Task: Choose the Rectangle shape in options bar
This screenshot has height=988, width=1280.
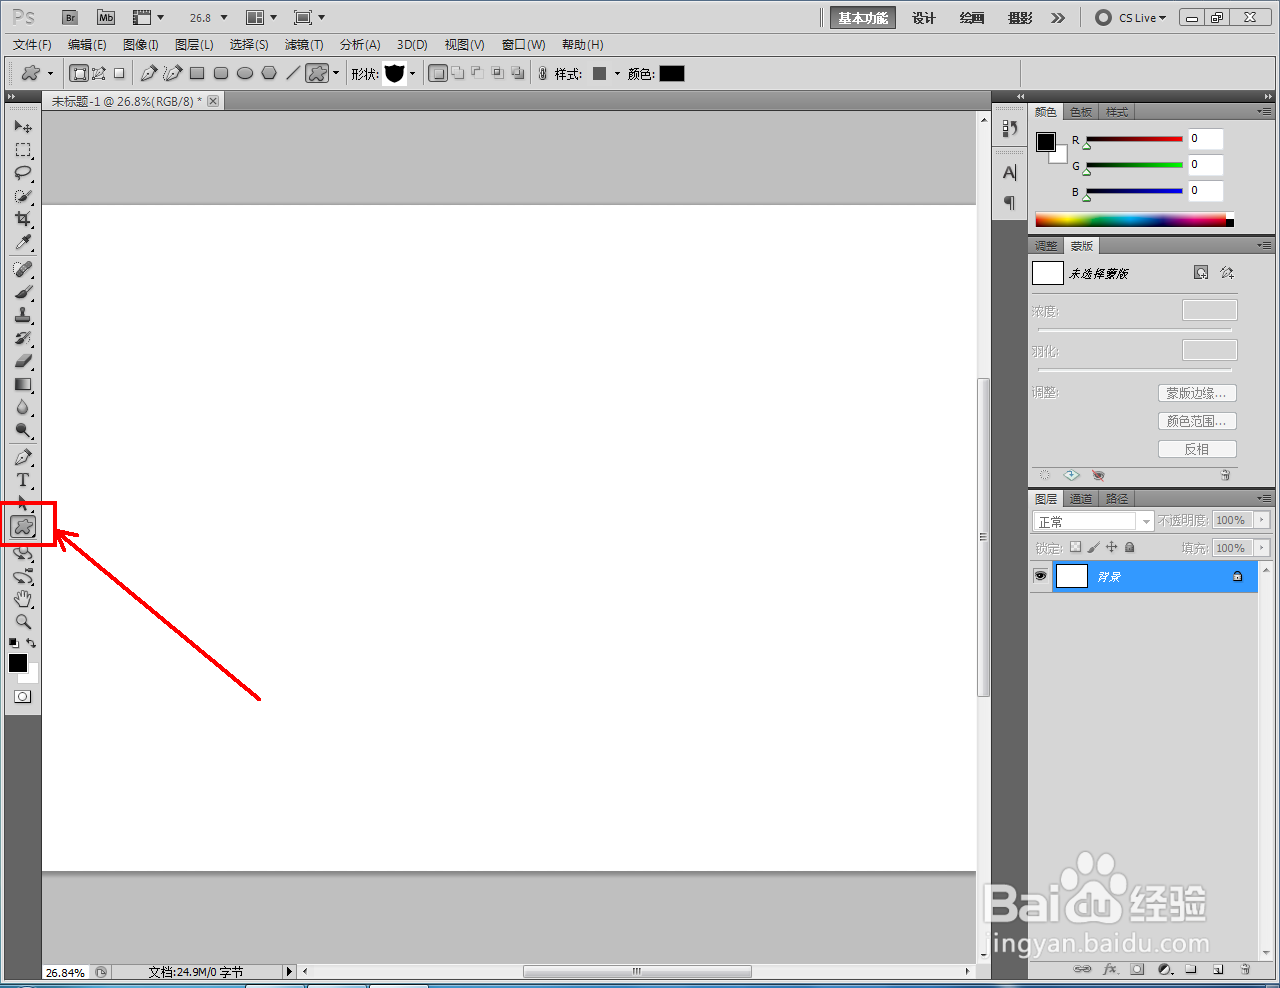Action: [197, 73]
